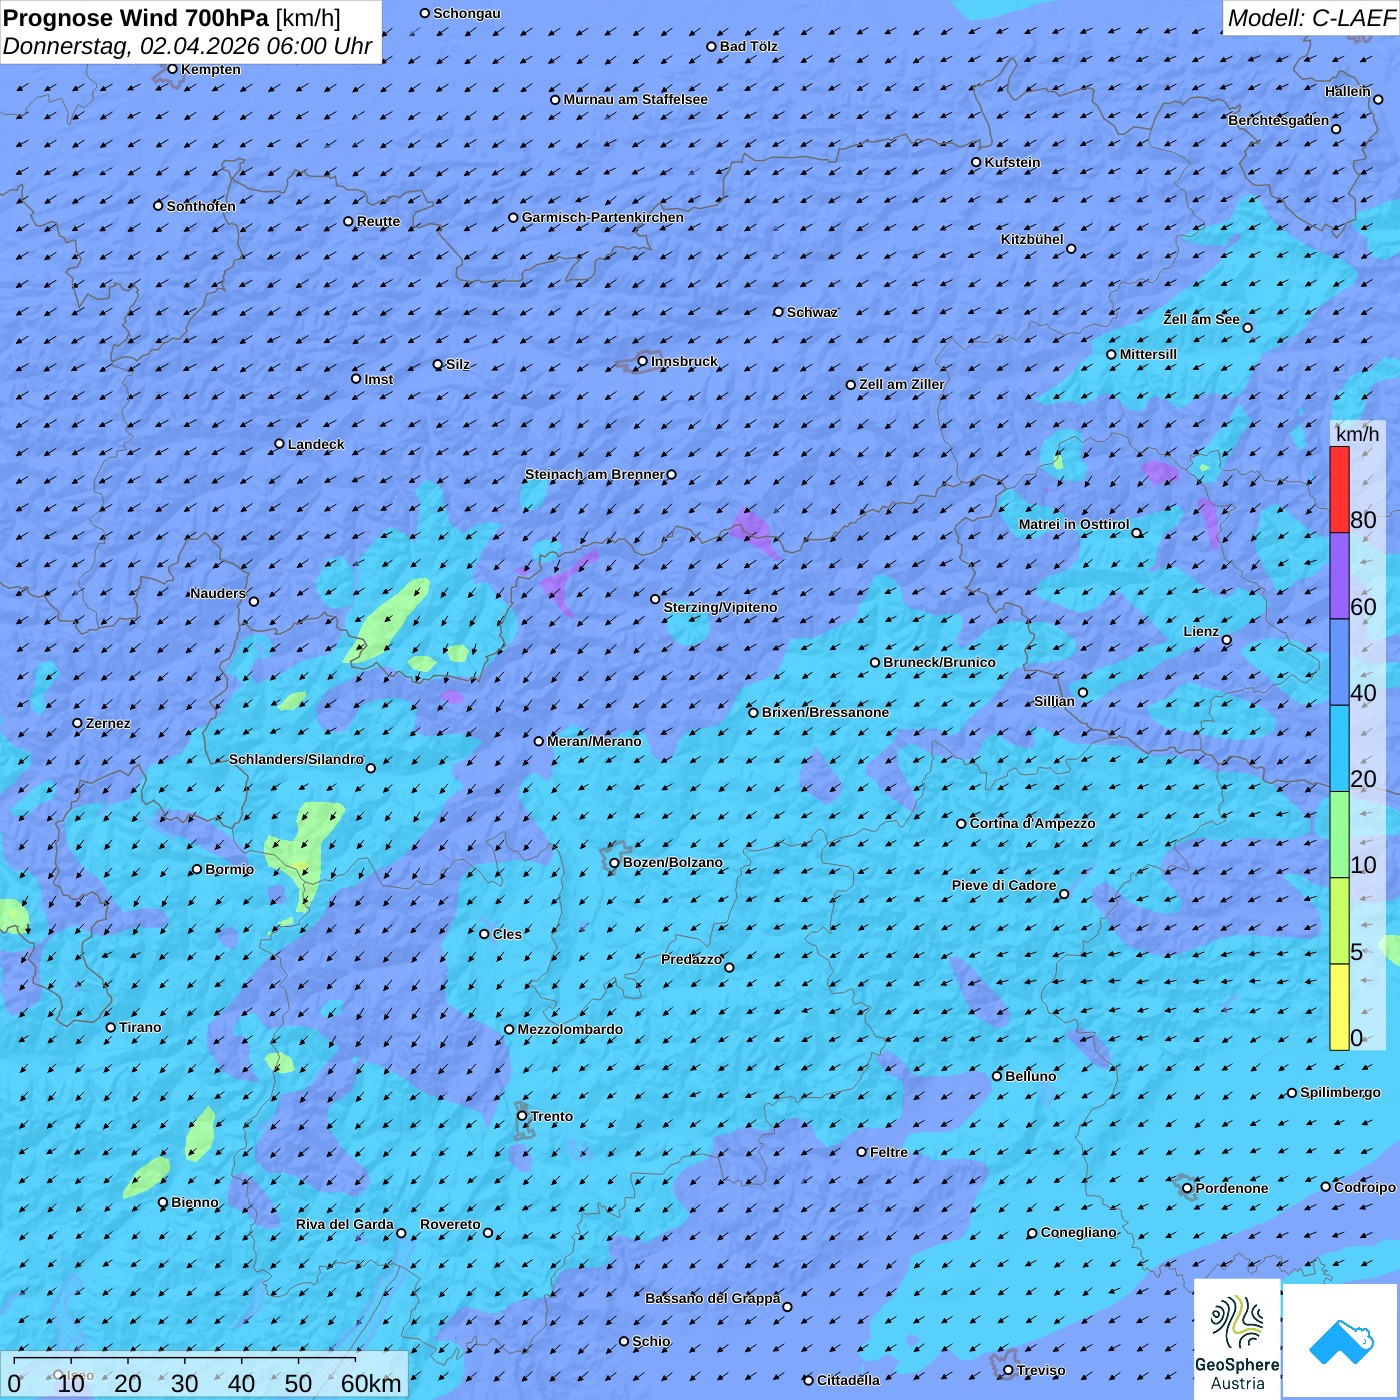
Task: Select the Codroipo city label
Action: point(1365,1187)
